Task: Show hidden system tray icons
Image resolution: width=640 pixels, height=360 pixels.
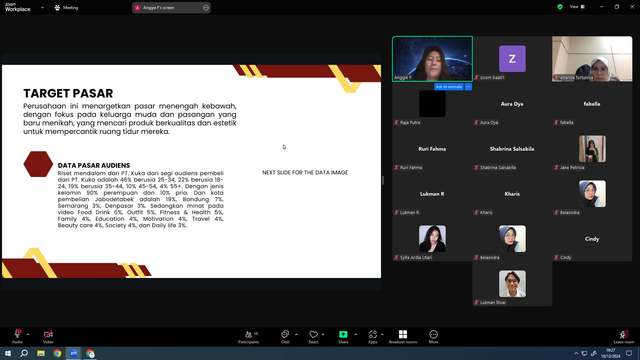Action: [x=576, y=353]
